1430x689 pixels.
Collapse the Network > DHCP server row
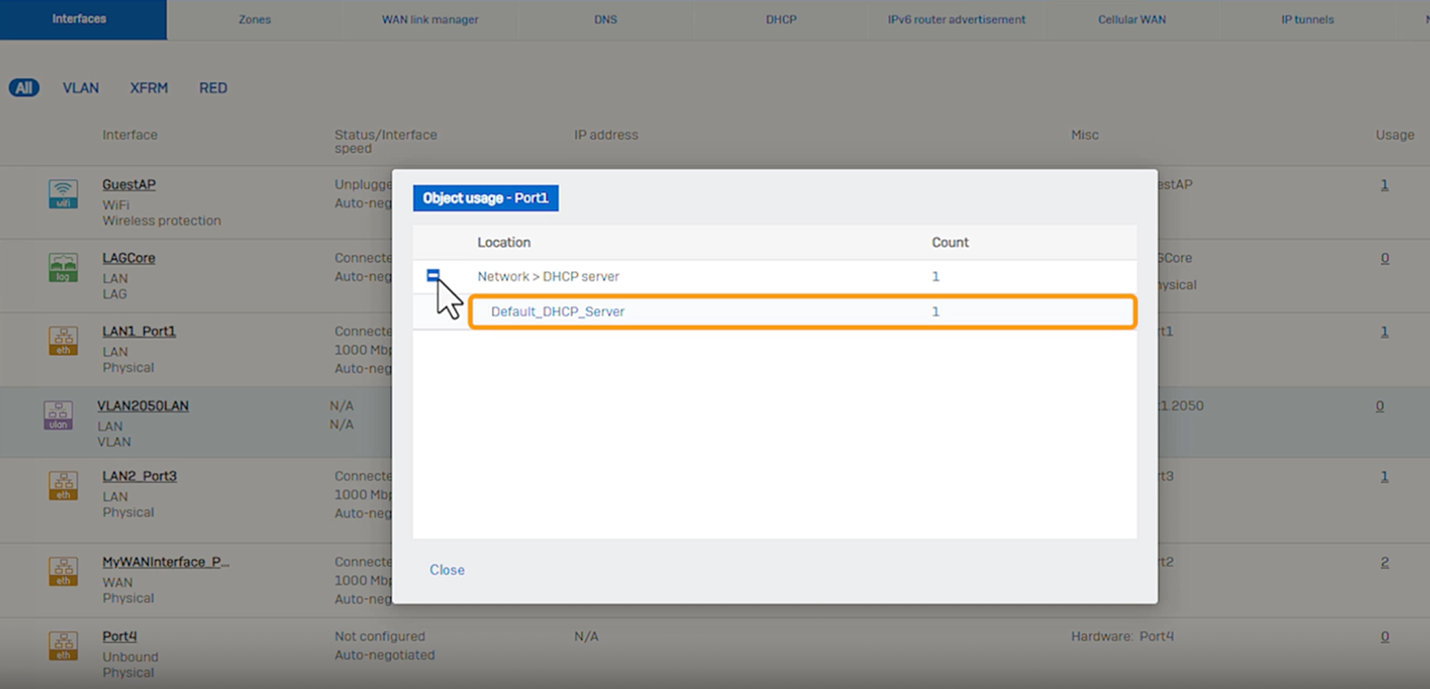433,276
